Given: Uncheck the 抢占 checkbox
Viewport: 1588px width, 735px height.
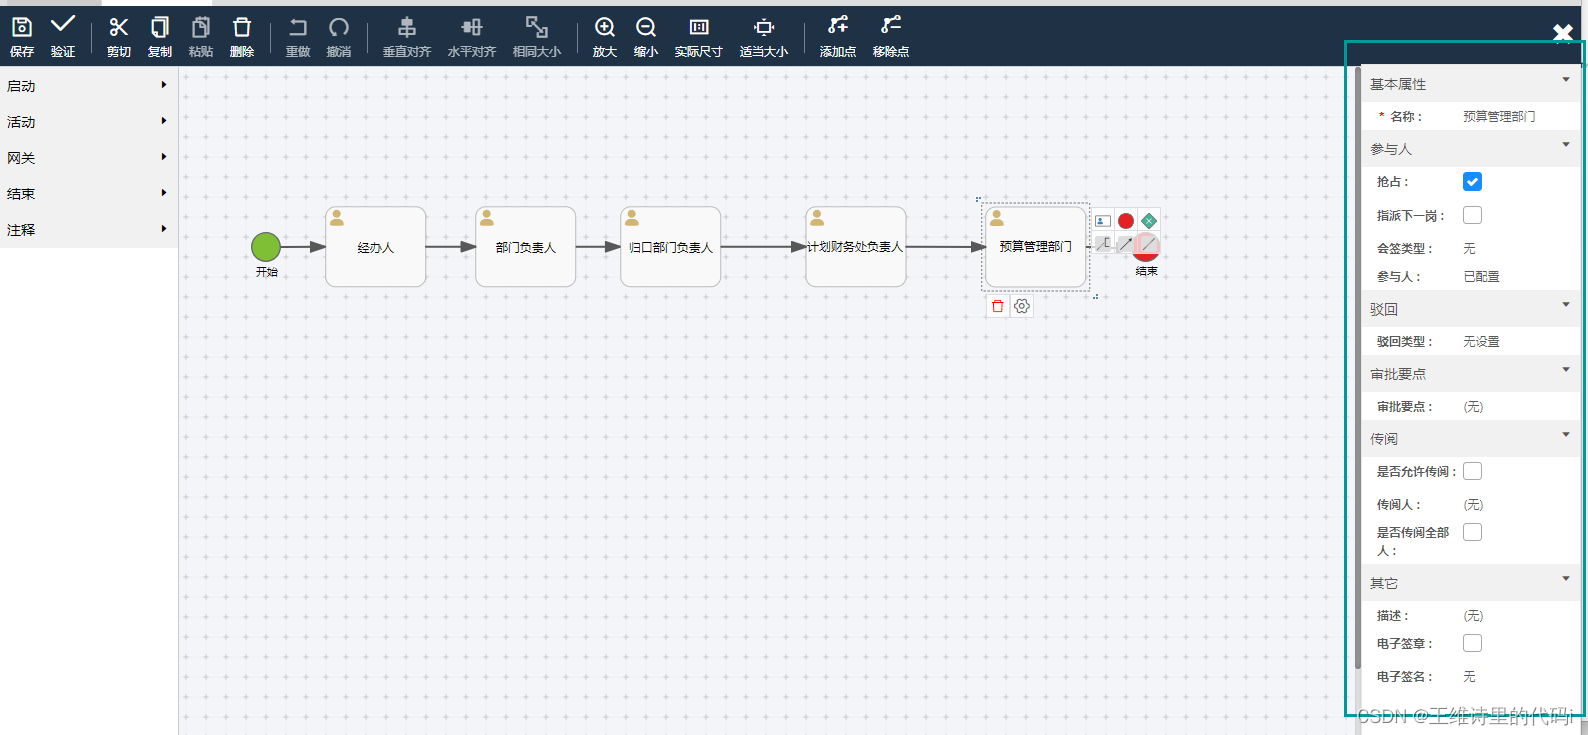Looking at the screenshot, I should (x=1472, y=181).
